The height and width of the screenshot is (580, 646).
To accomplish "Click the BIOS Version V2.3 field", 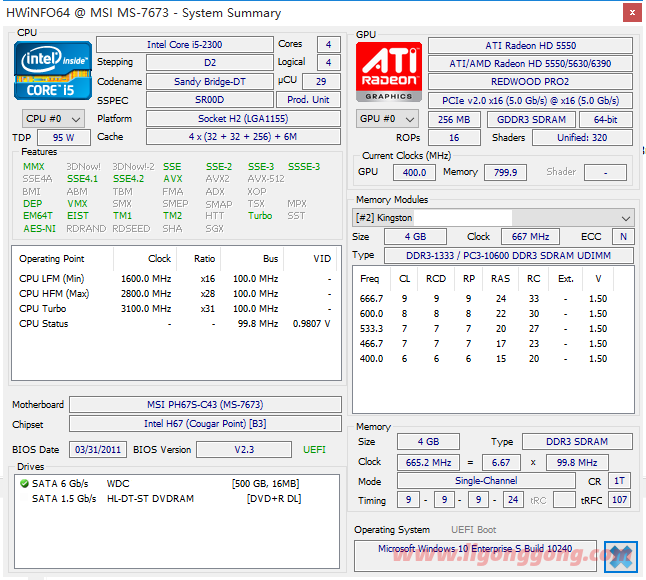I will (243, 450).
